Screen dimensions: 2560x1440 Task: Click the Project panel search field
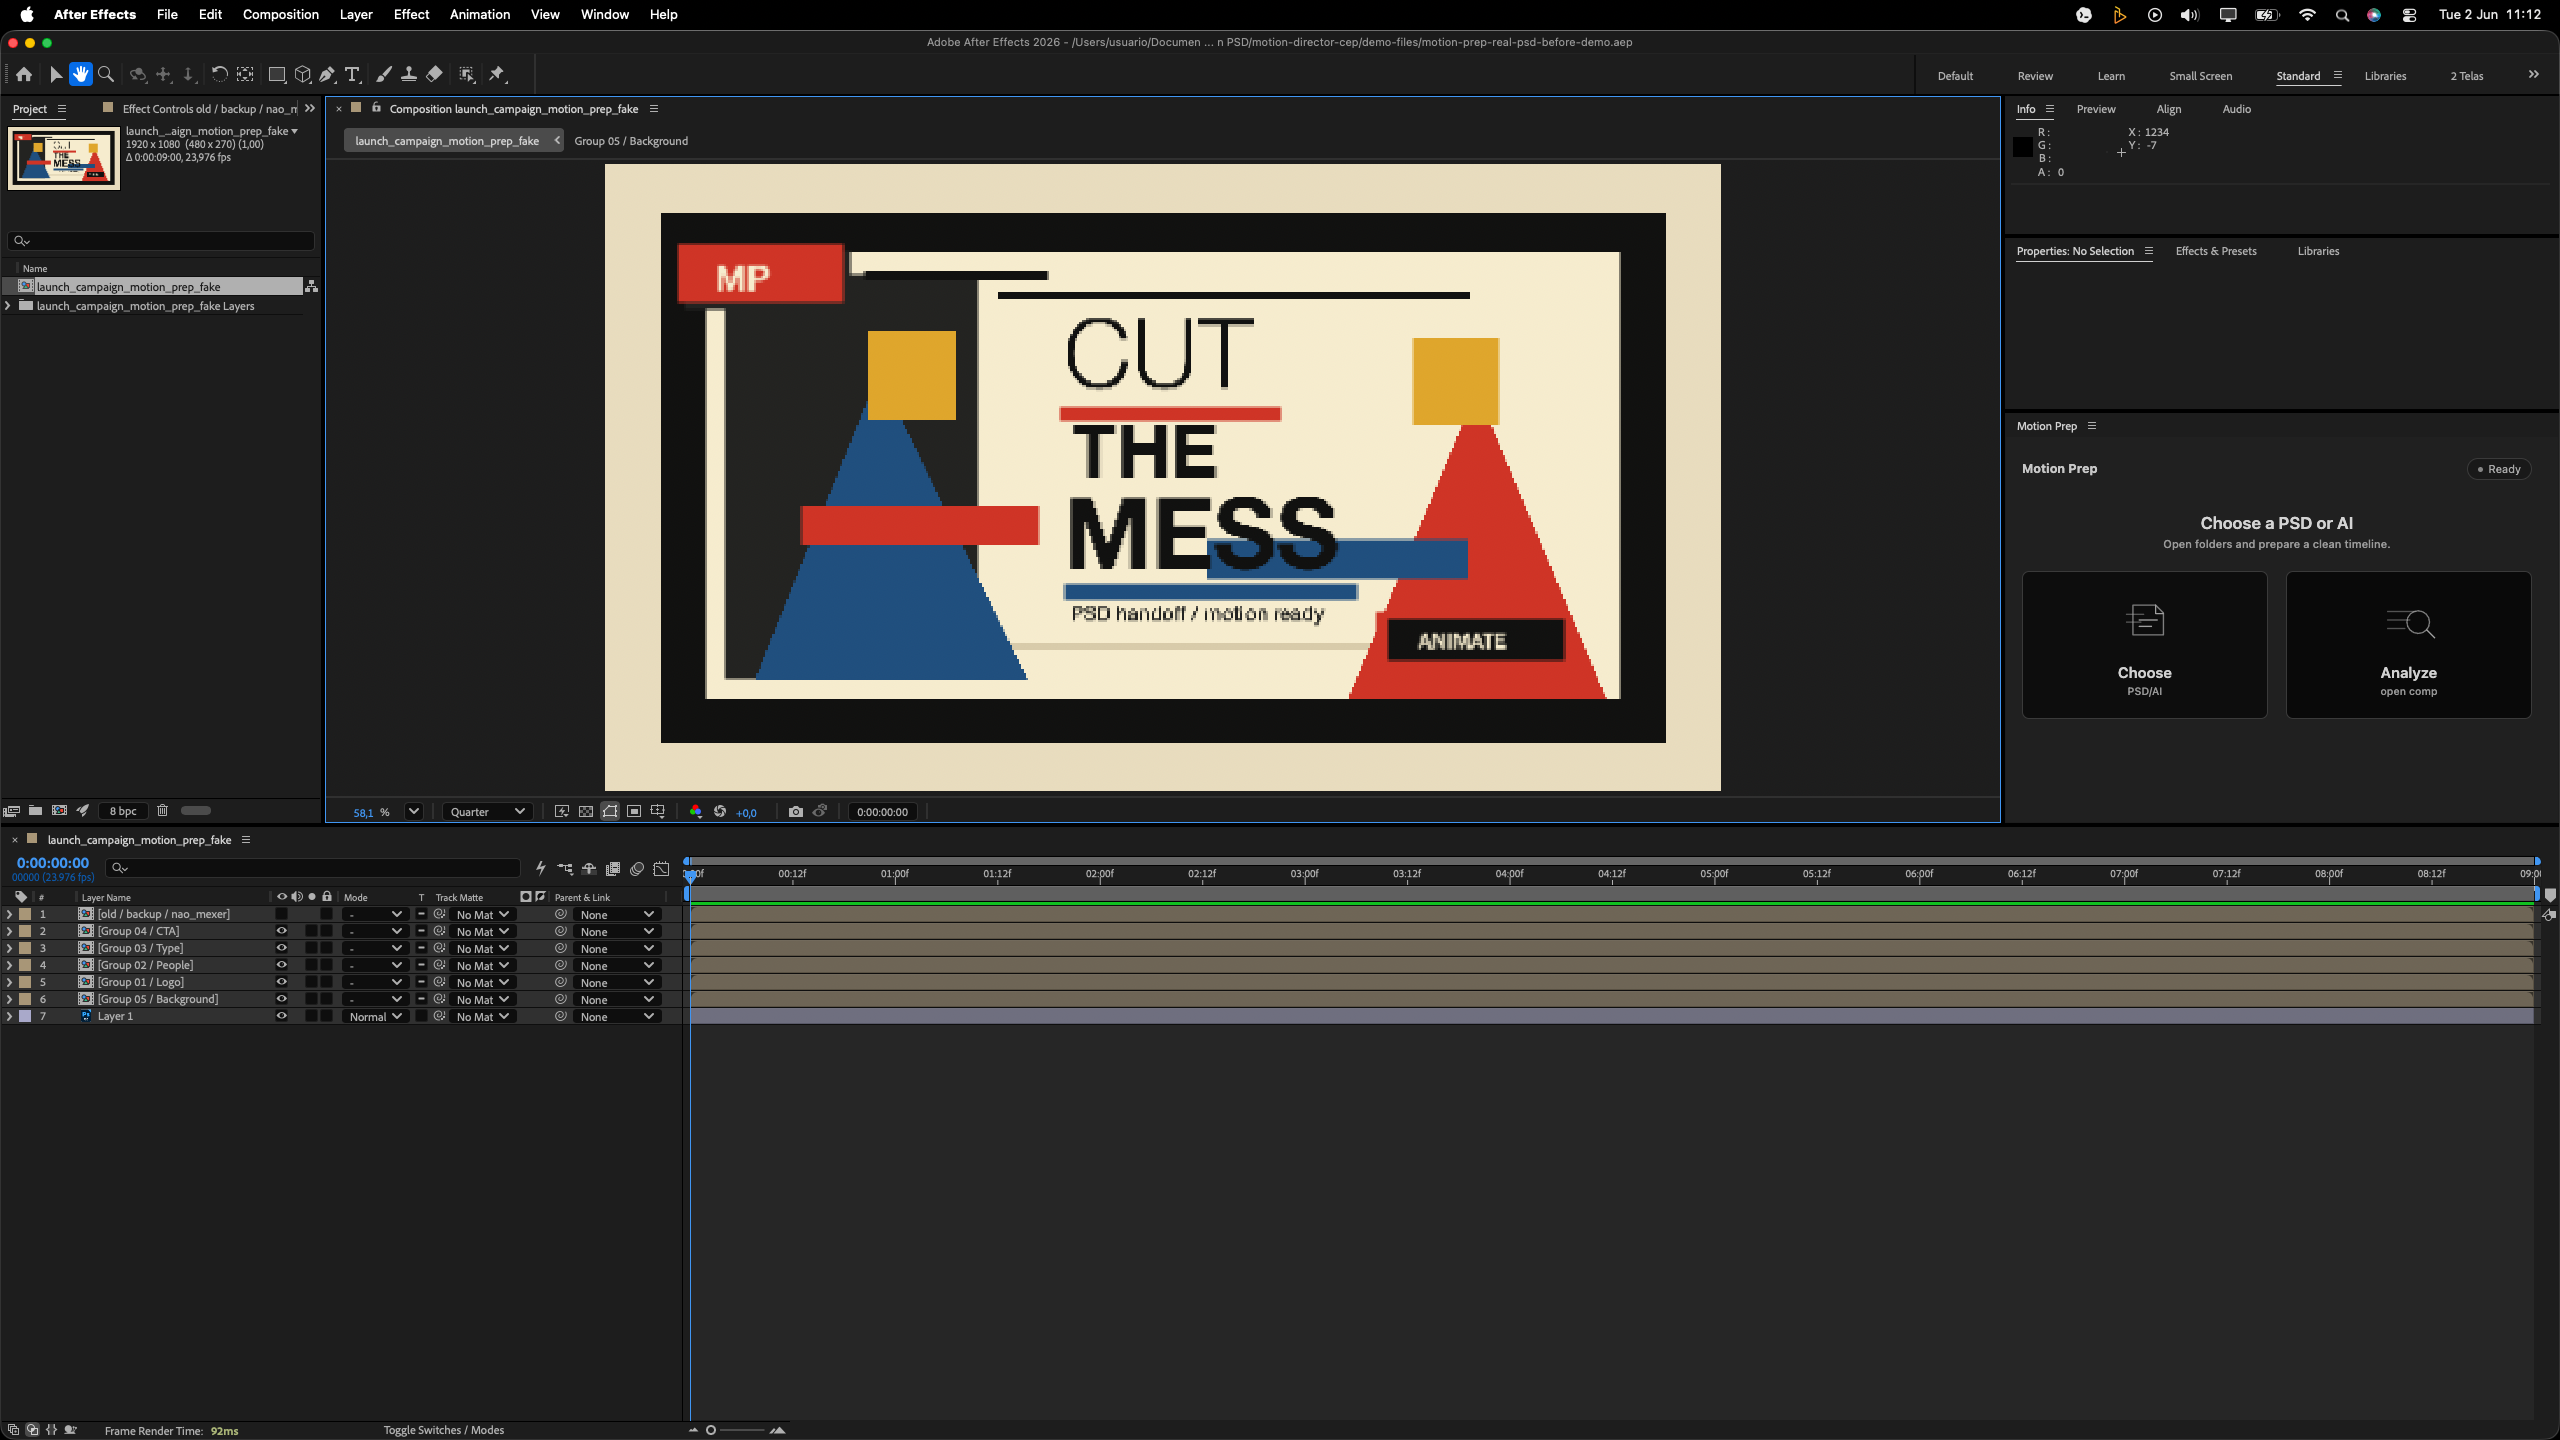tap(161, 241)
